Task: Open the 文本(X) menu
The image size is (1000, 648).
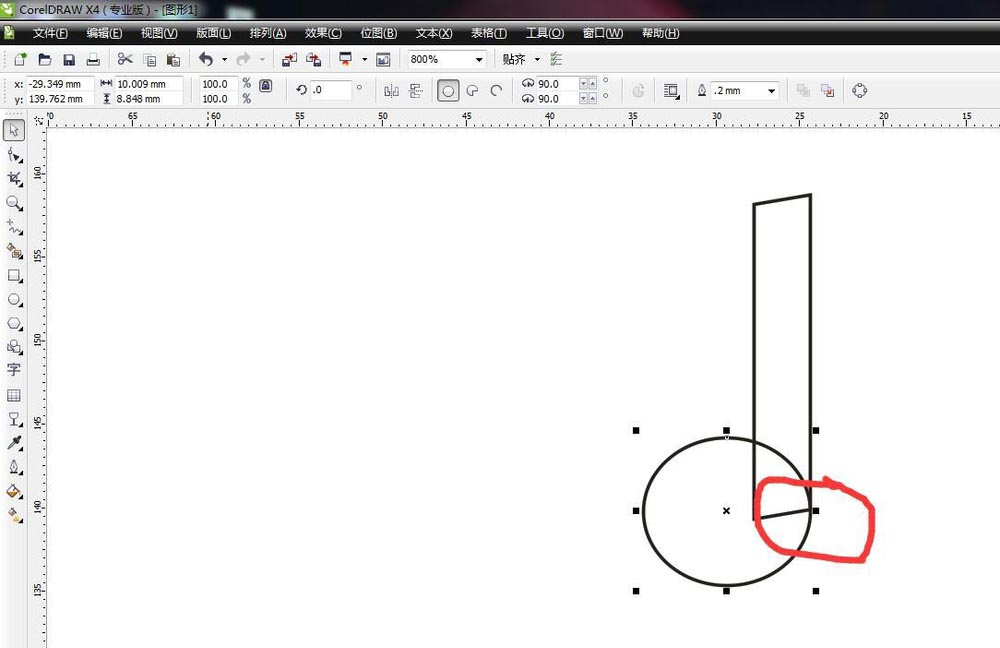Action: 434,33
